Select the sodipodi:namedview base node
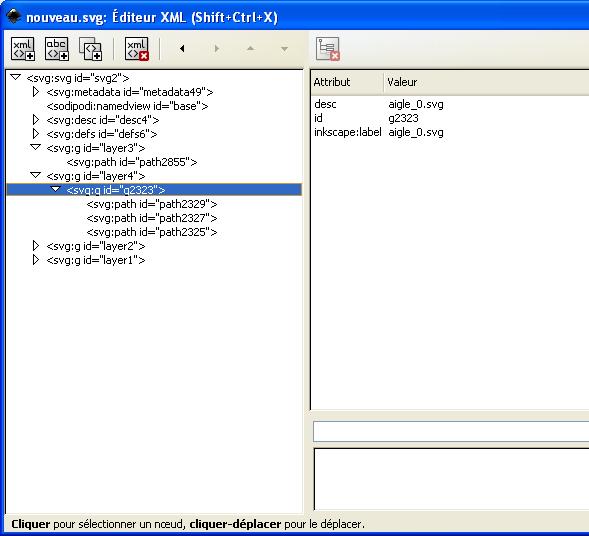589x536 pixels. [127, 106]
